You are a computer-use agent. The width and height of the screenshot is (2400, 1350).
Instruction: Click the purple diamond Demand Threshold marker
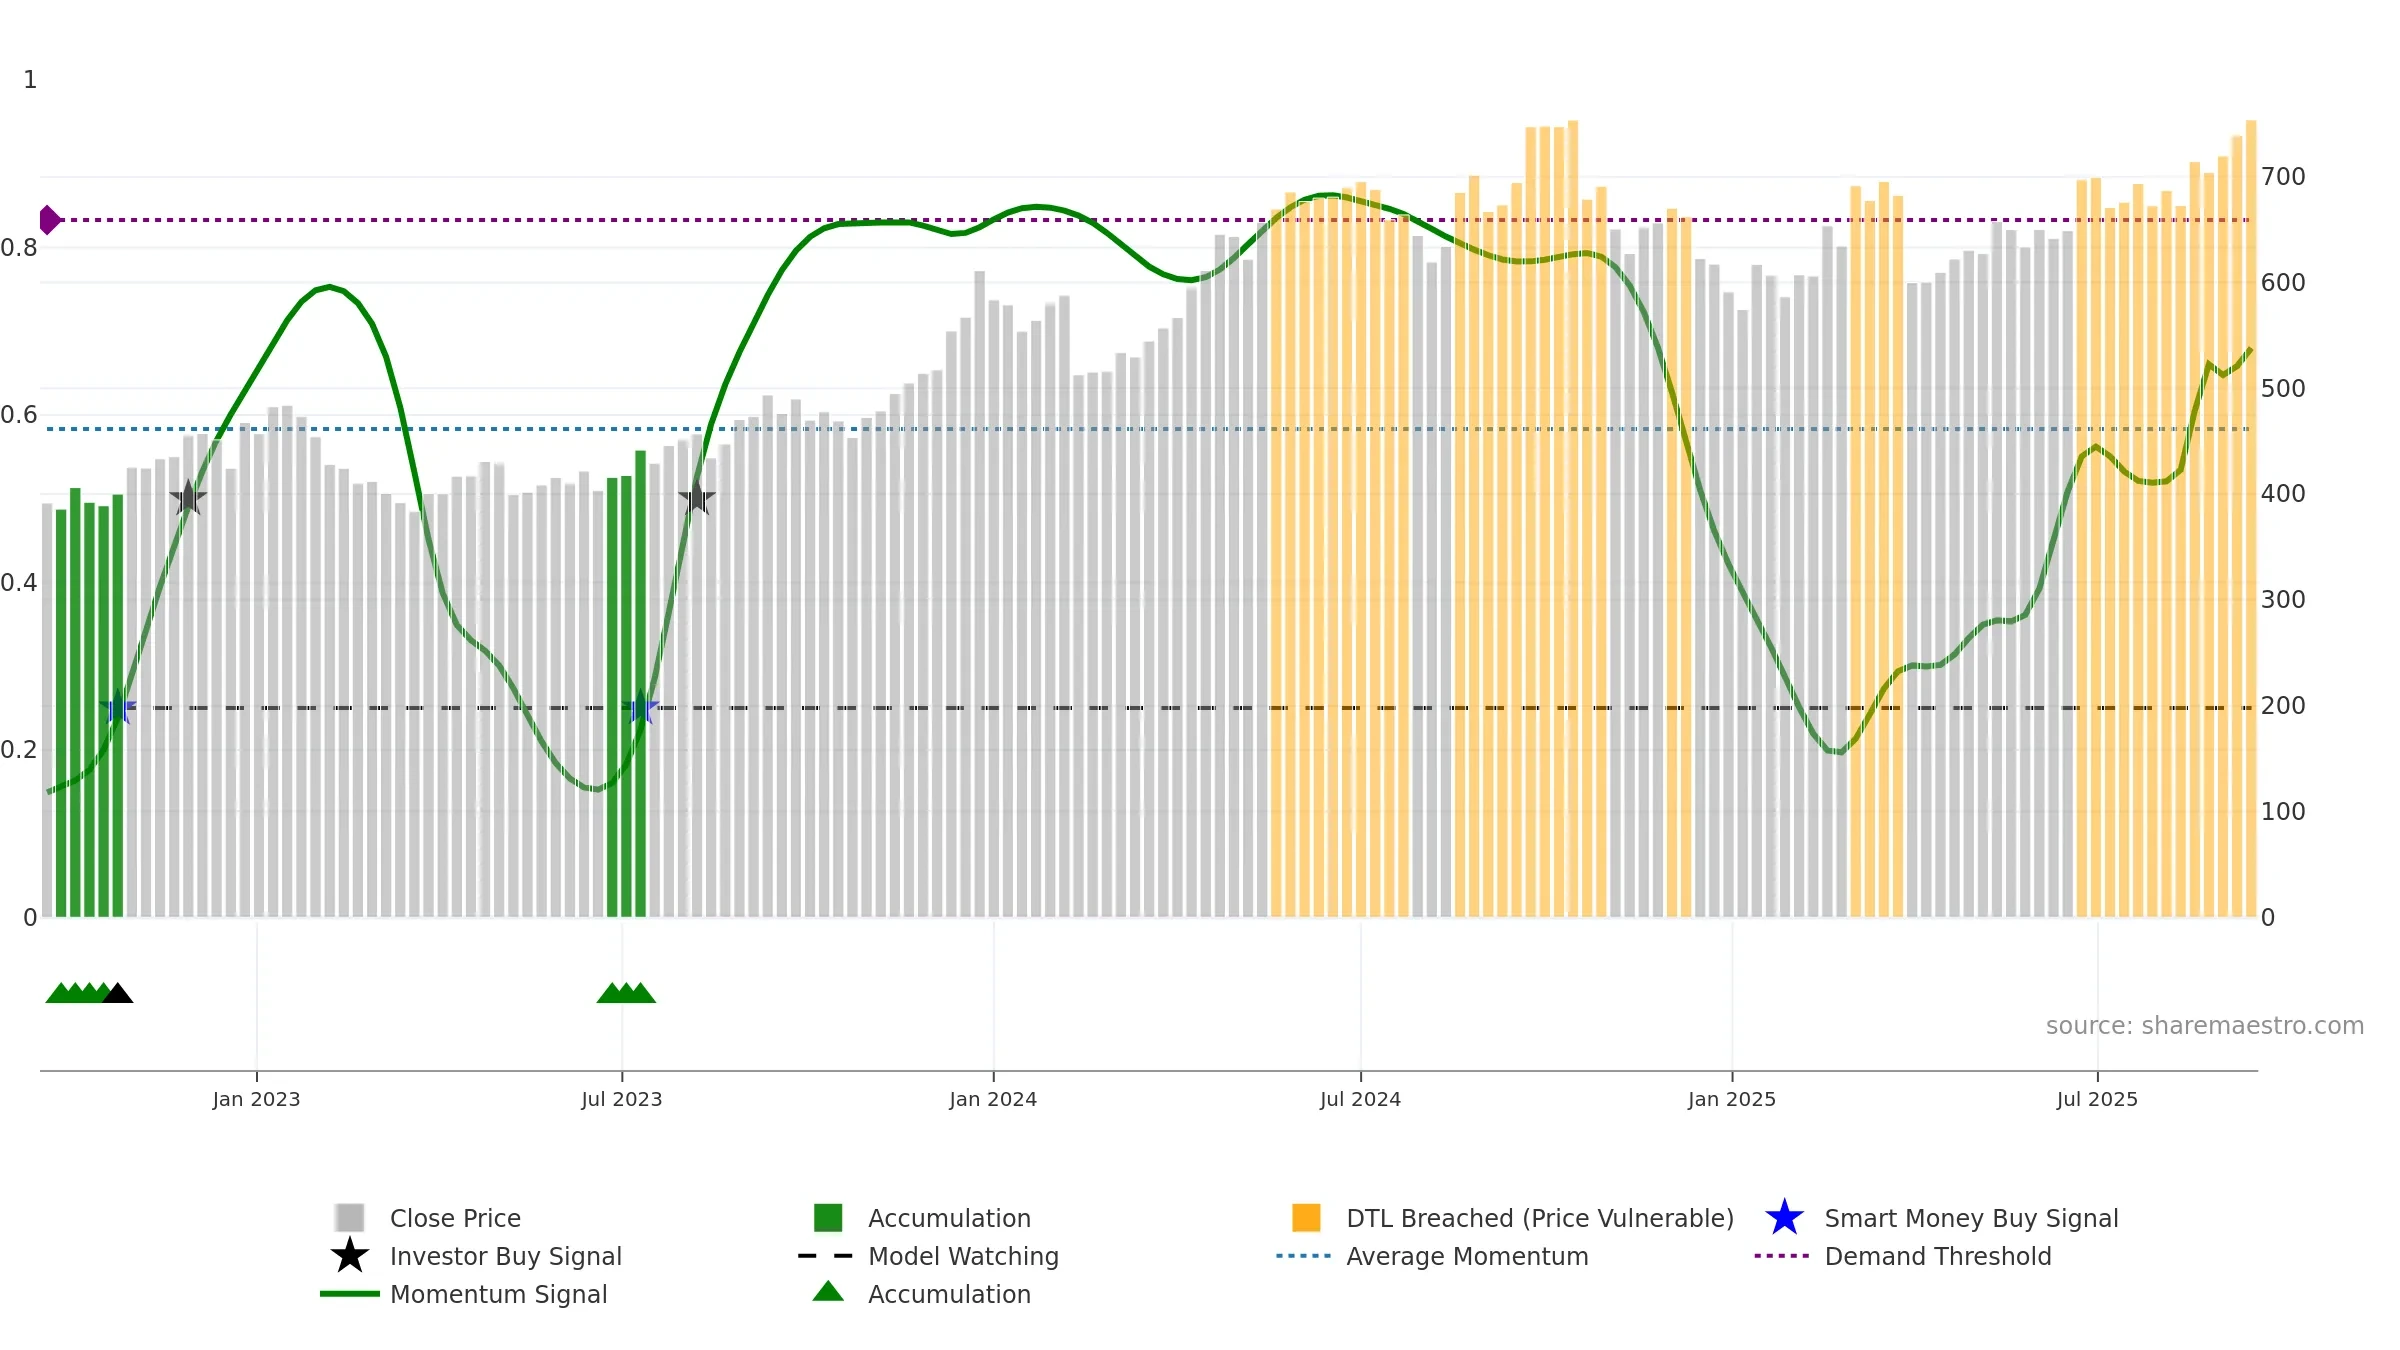48,220
